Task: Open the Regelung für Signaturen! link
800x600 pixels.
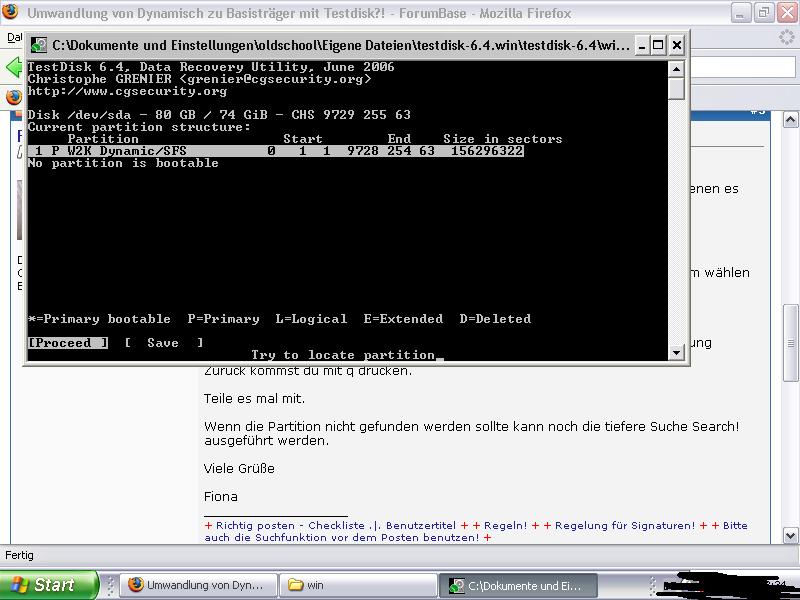Action: click(624, 526)
